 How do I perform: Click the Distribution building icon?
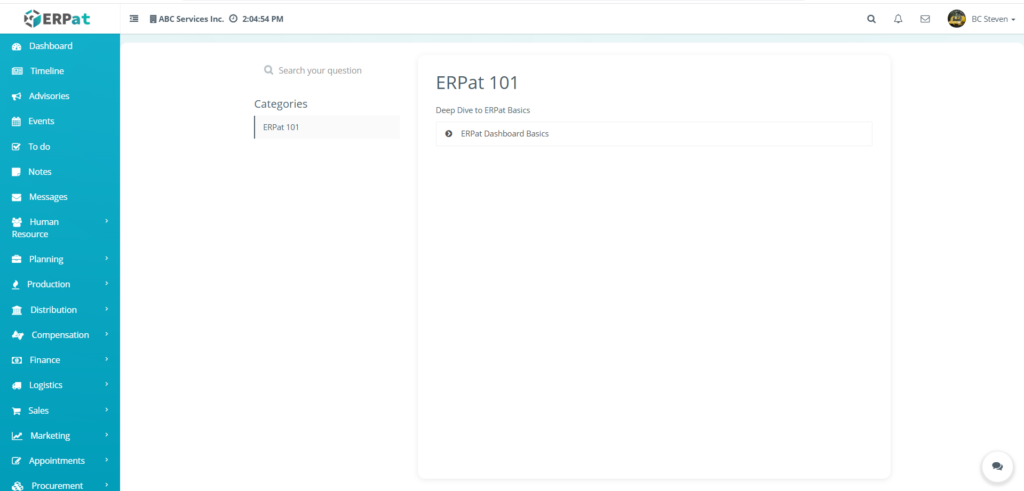(x=18, y=310)
